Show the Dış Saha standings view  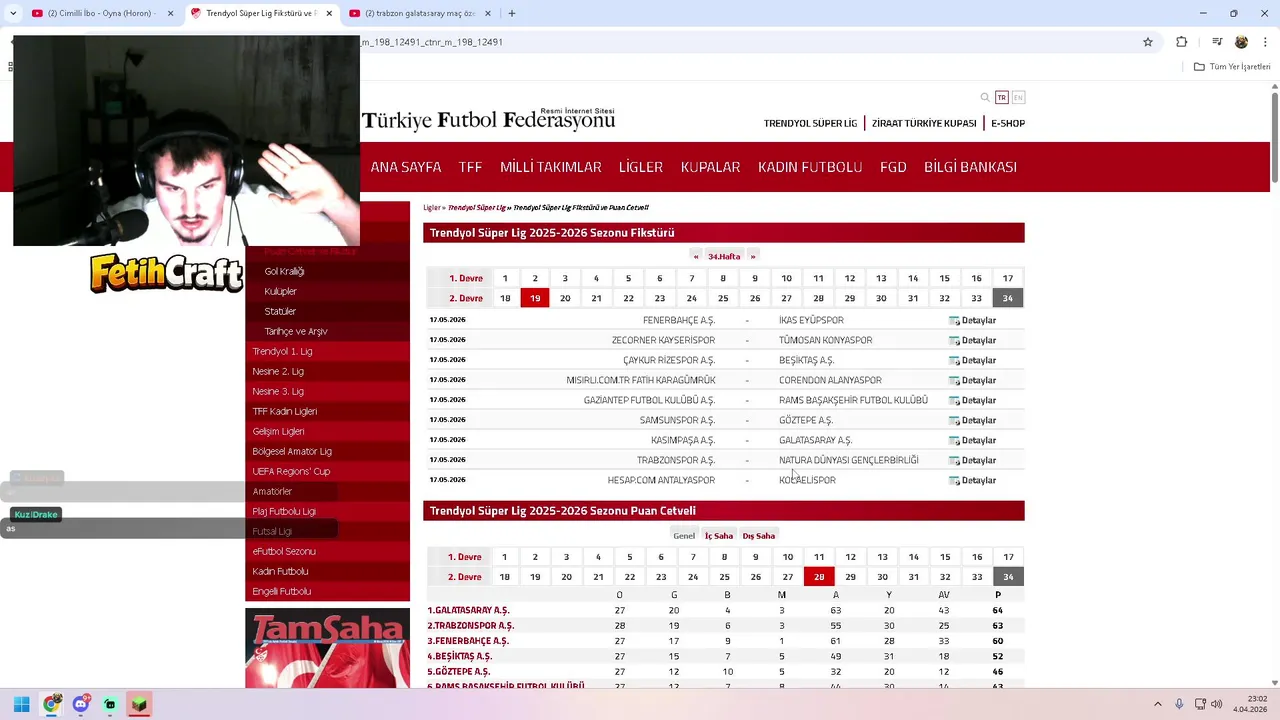(x=758, y=535)
